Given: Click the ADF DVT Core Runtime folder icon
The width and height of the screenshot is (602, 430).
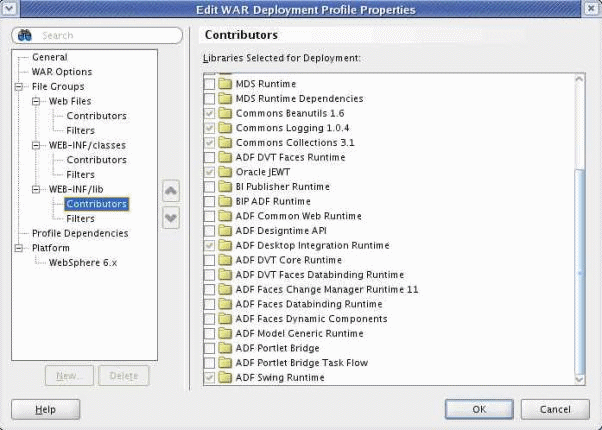Looking at the screenshot, I should 225,260.
